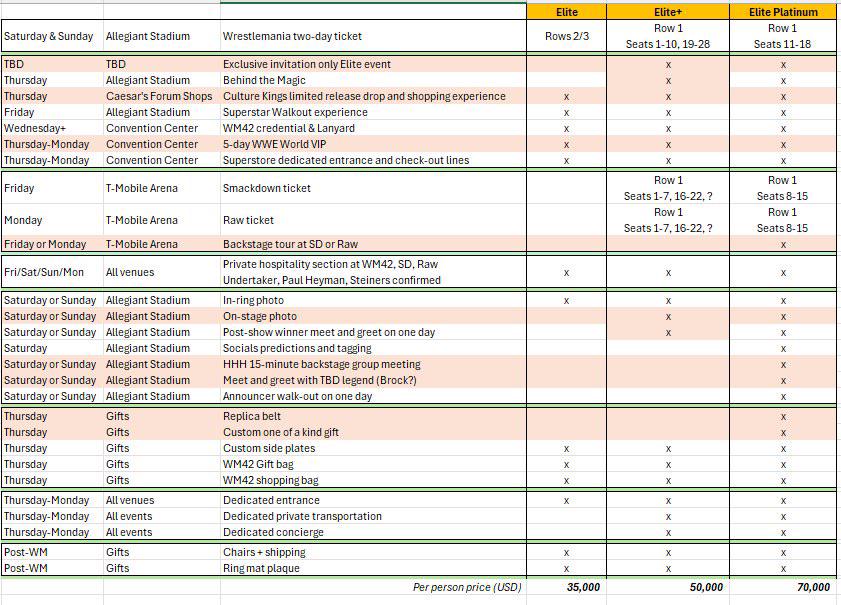
Task: Select Elite+ x mark for Behind the Magic
Action: point(668,81)
